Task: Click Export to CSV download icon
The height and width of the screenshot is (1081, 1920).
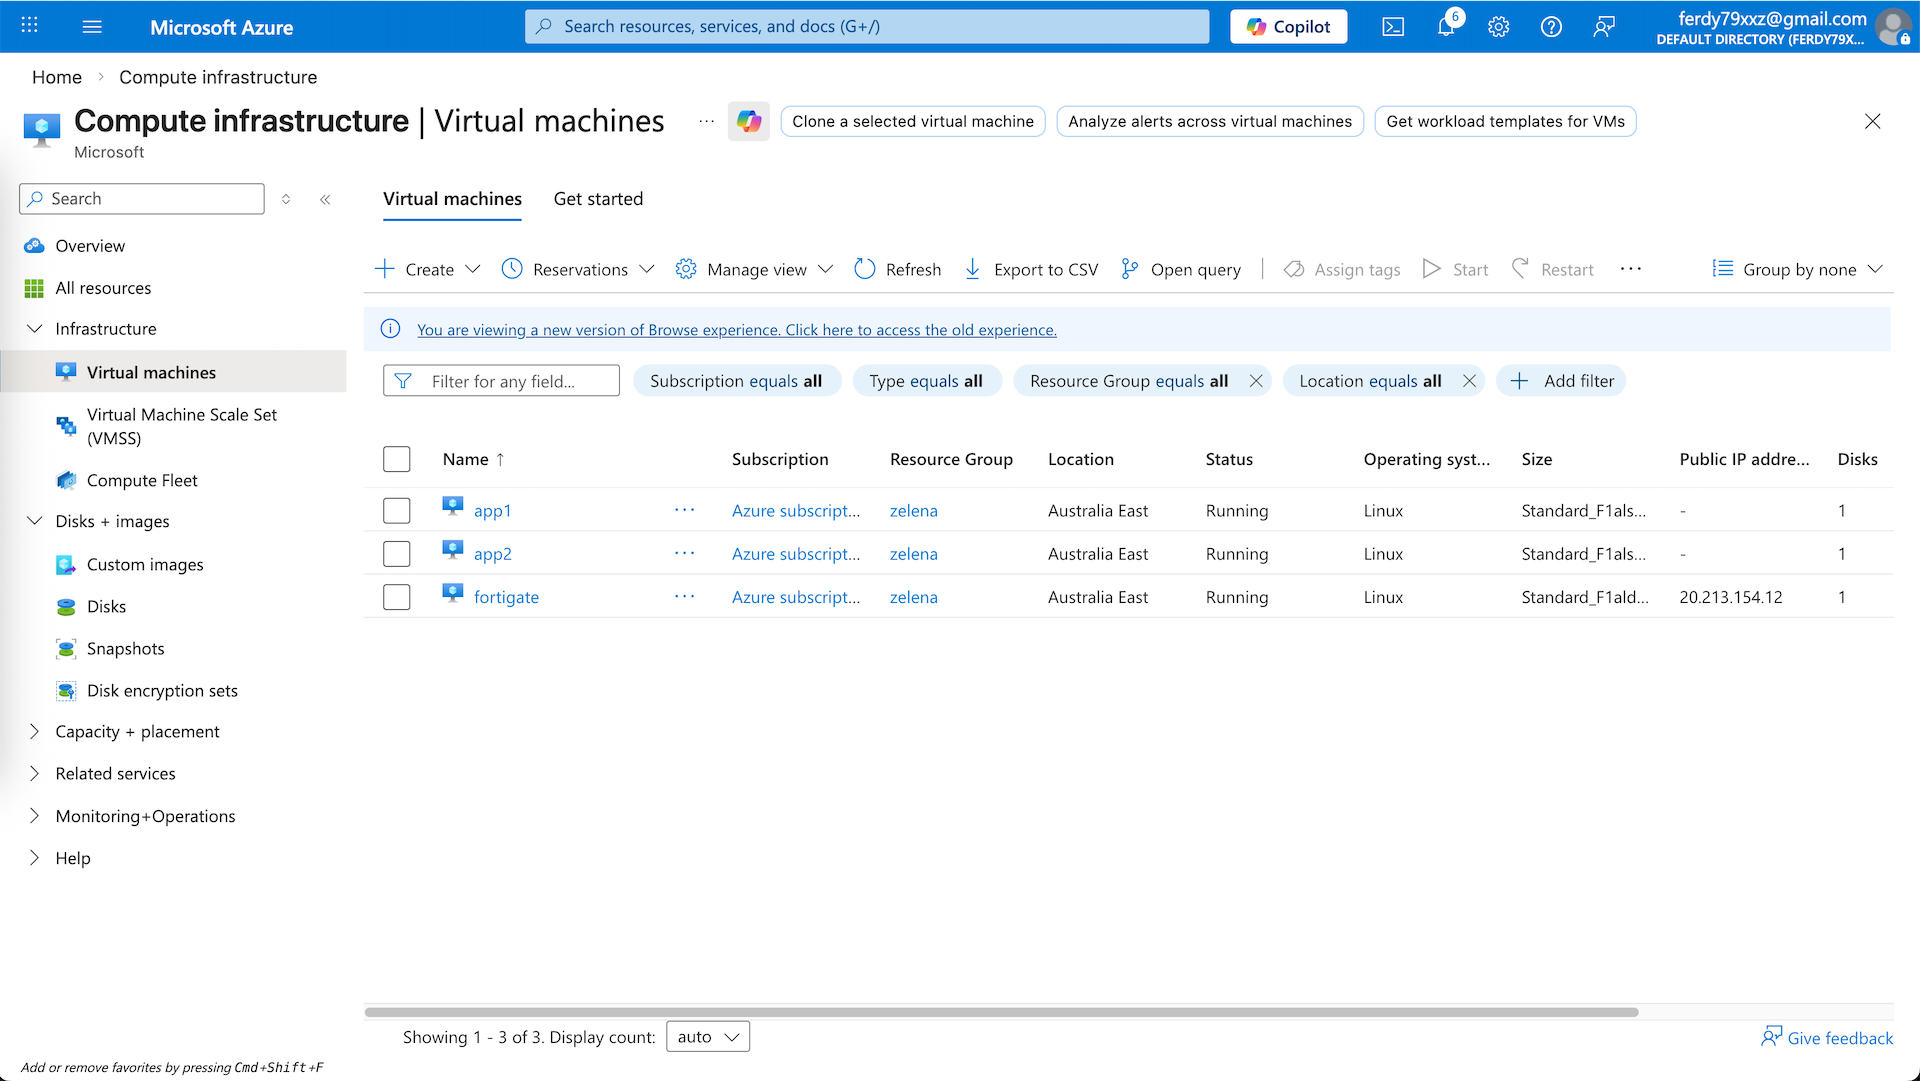Action: pos(972,269)
